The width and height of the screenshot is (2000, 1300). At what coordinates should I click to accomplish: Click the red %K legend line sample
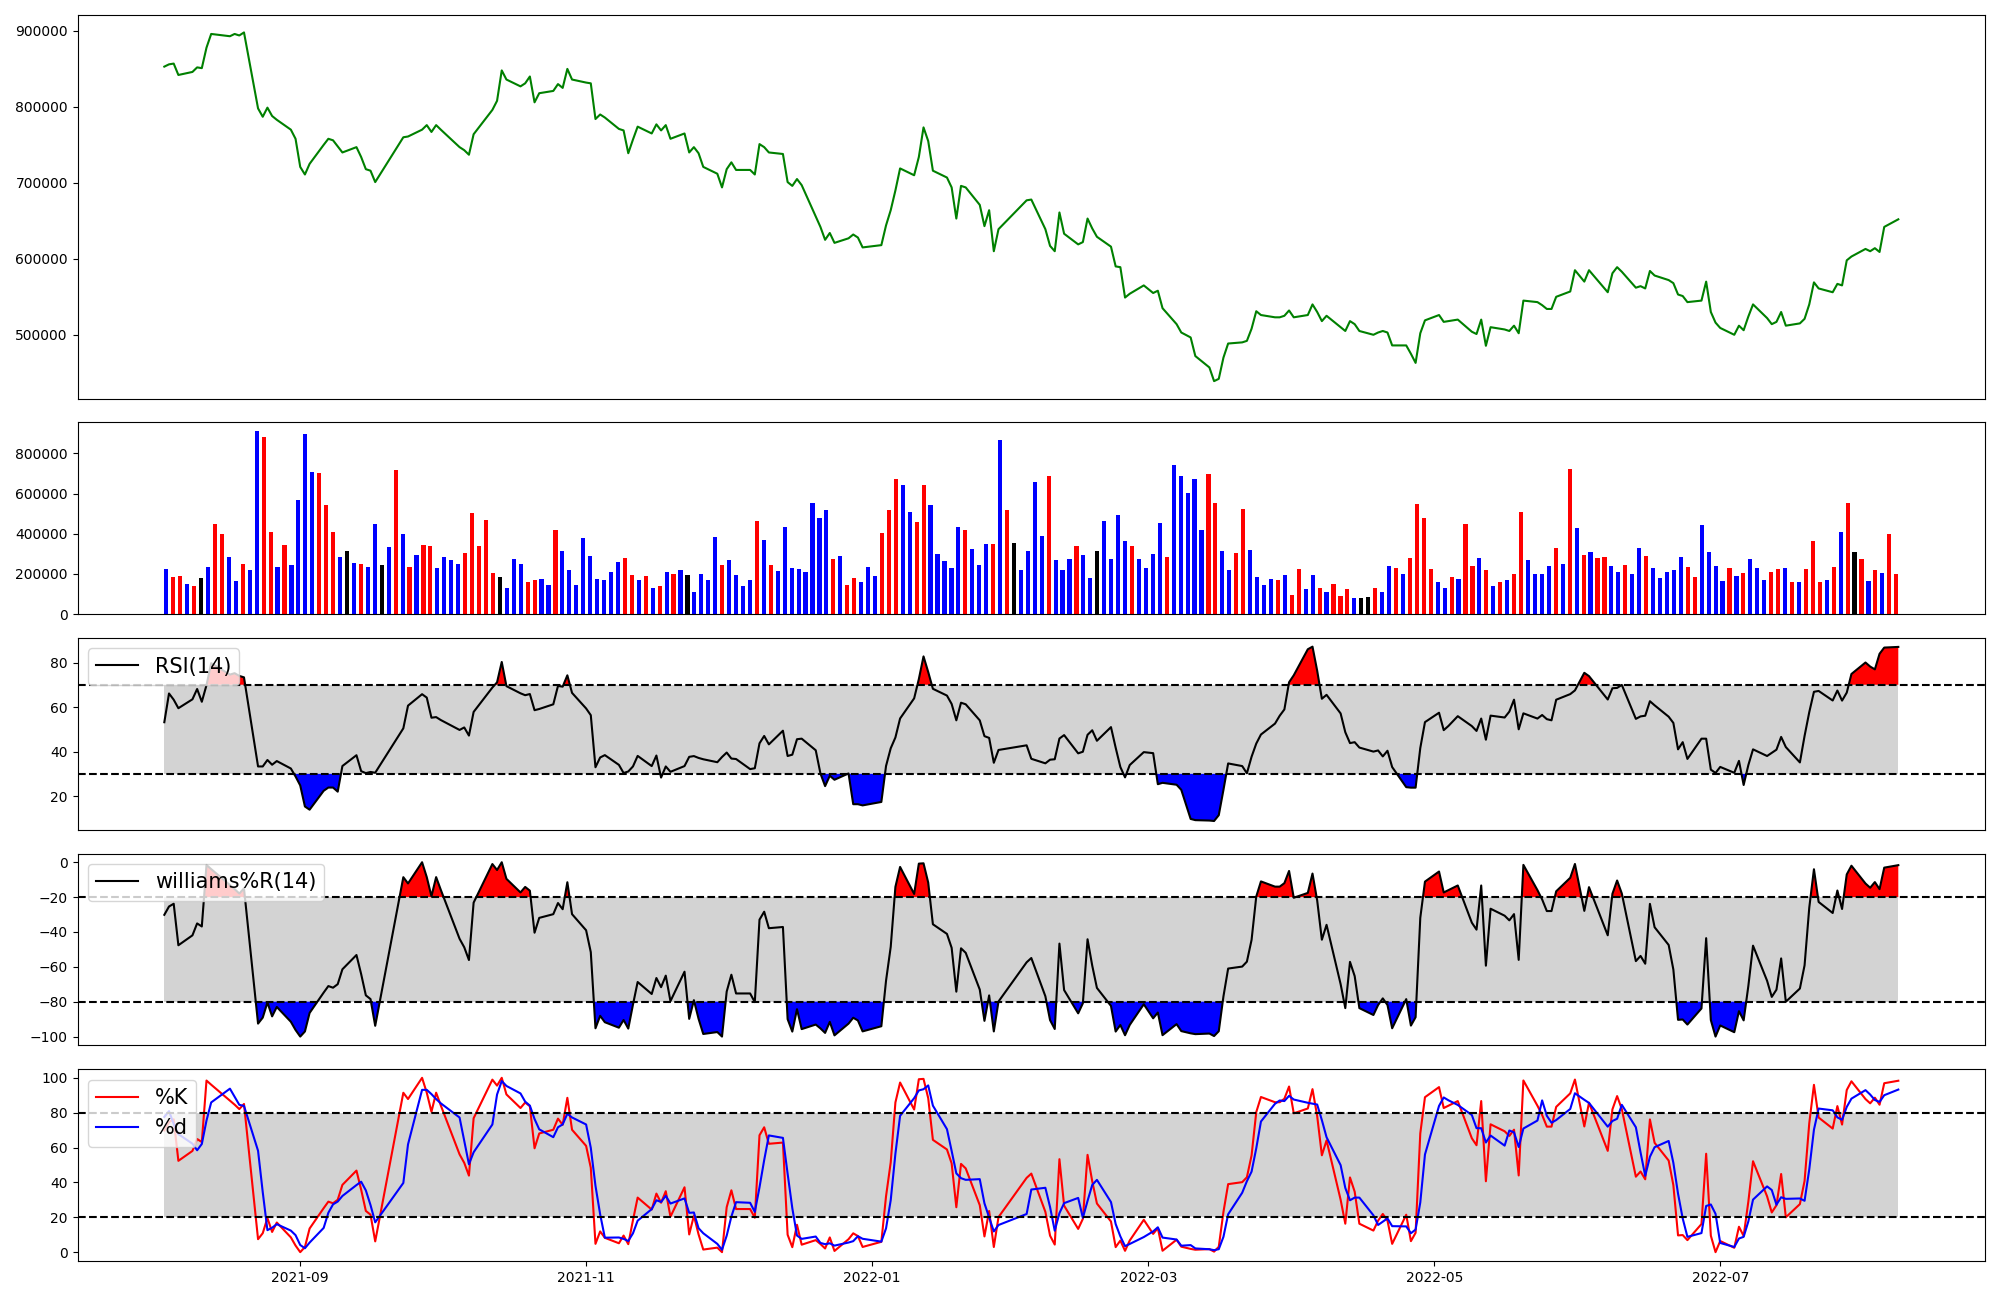115,1097
